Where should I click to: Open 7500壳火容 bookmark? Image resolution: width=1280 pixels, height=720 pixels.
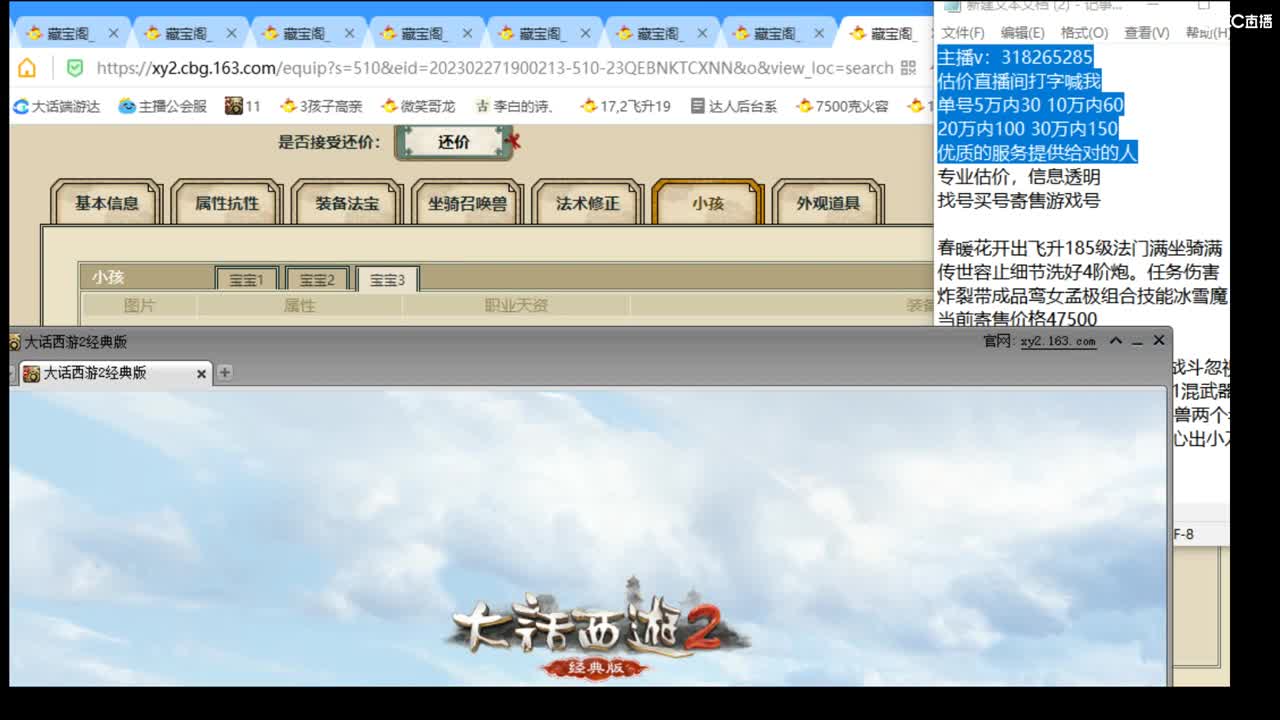pyautogui.click(x=842, y=106)
